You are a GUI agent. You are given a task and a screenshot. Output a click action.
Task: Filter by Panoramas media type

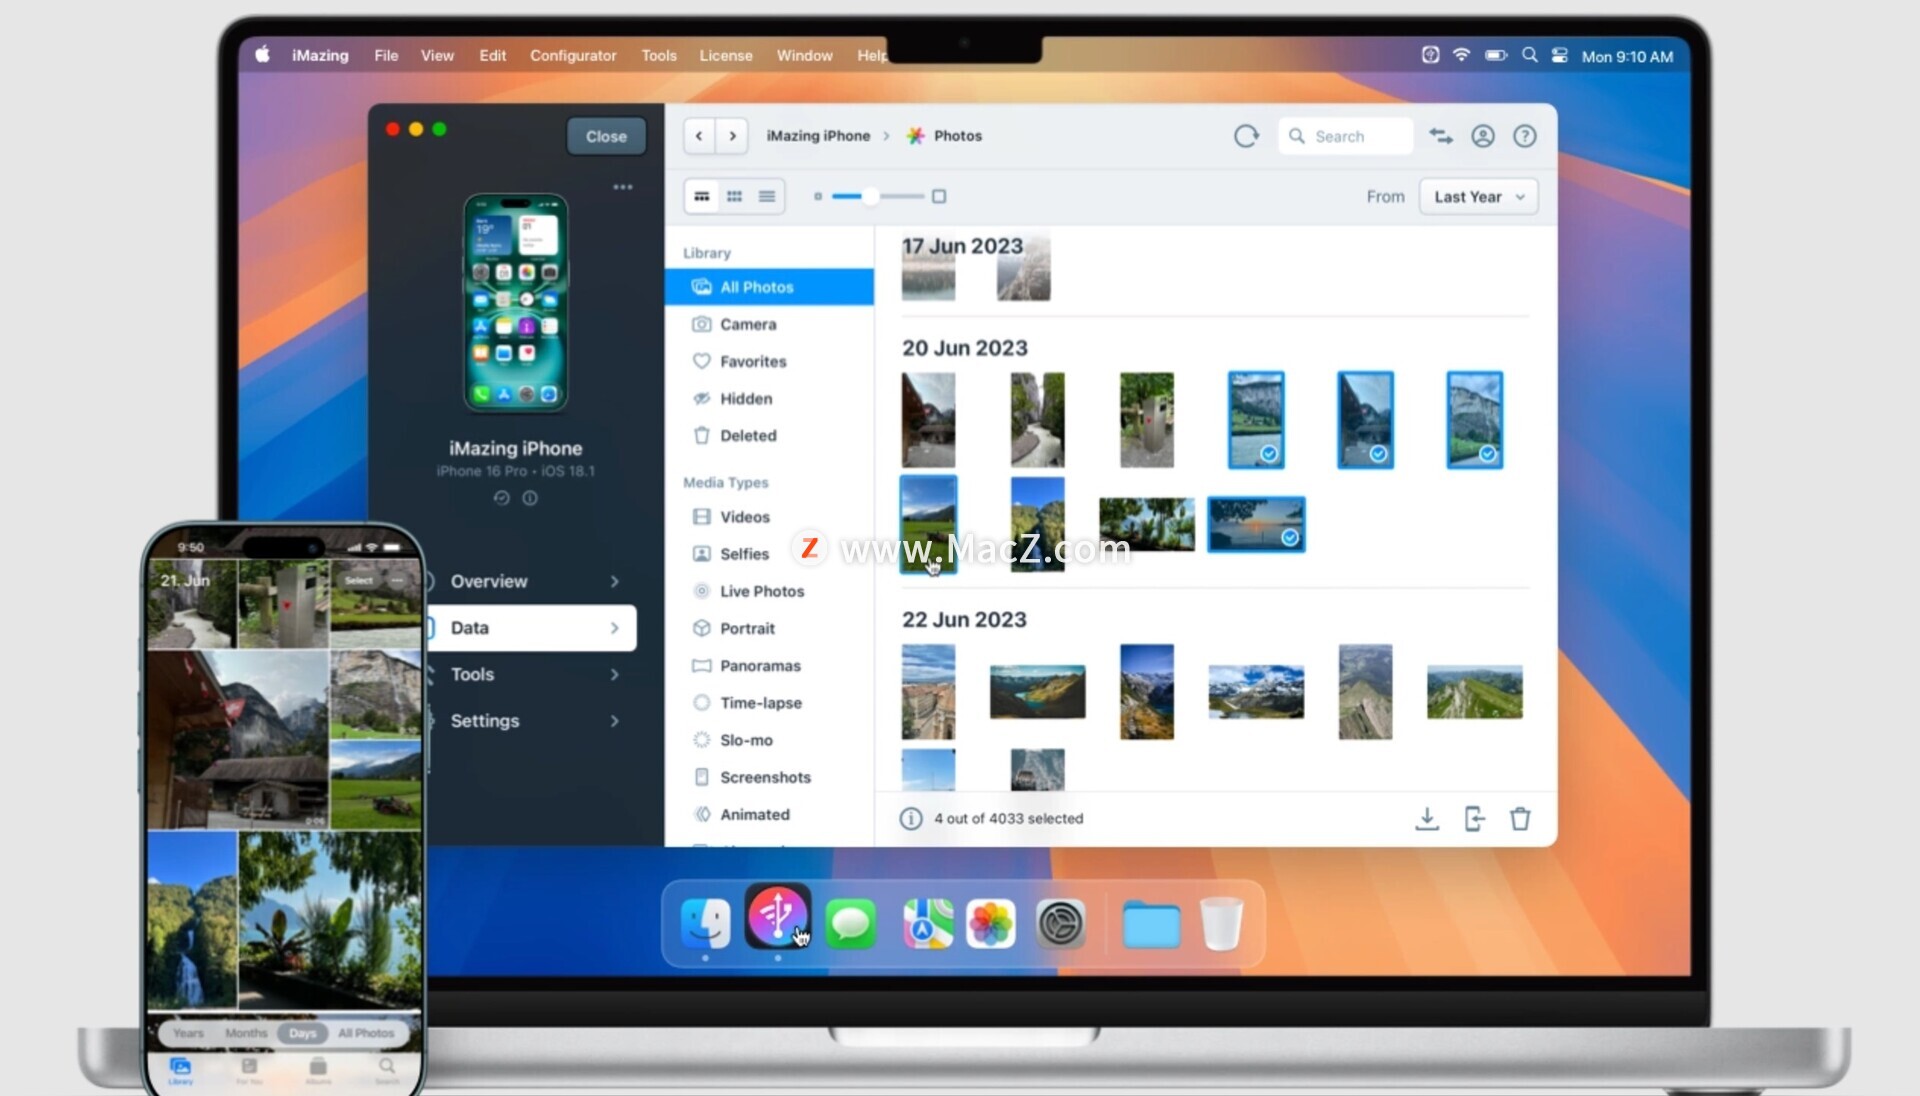click(x=769, y=665)
